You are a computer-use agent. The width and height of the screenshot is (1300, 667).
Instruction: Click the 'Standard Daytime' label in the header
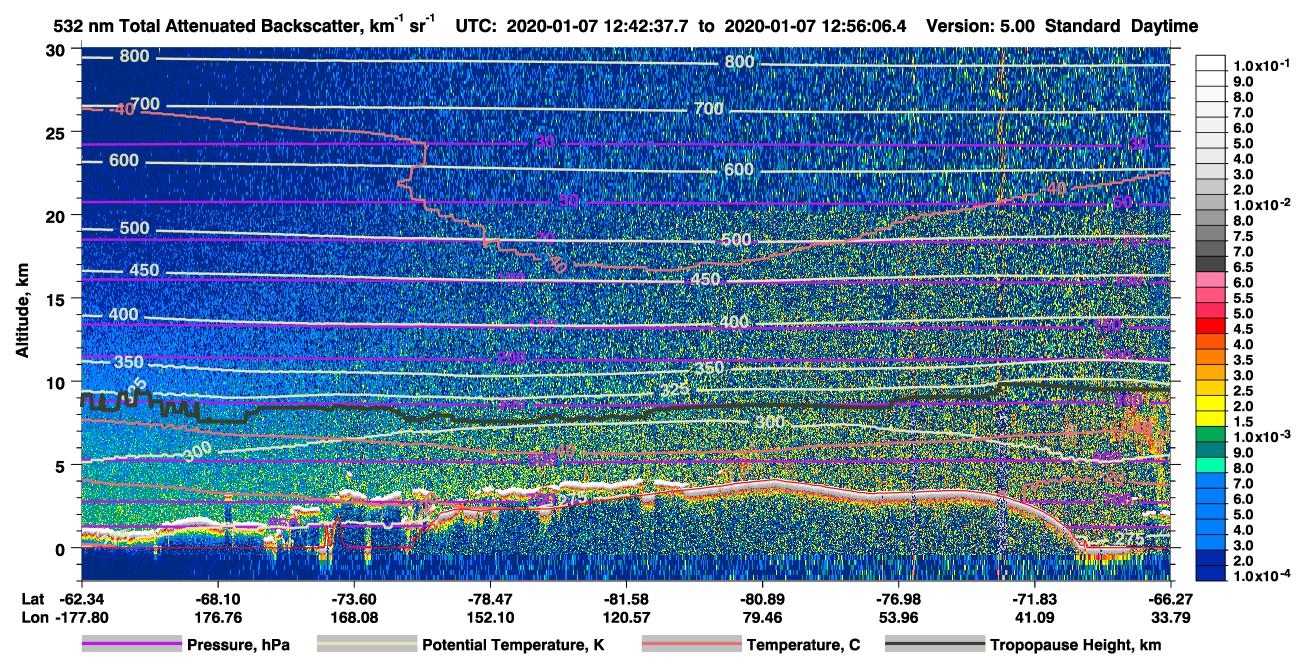(1121, 27)
